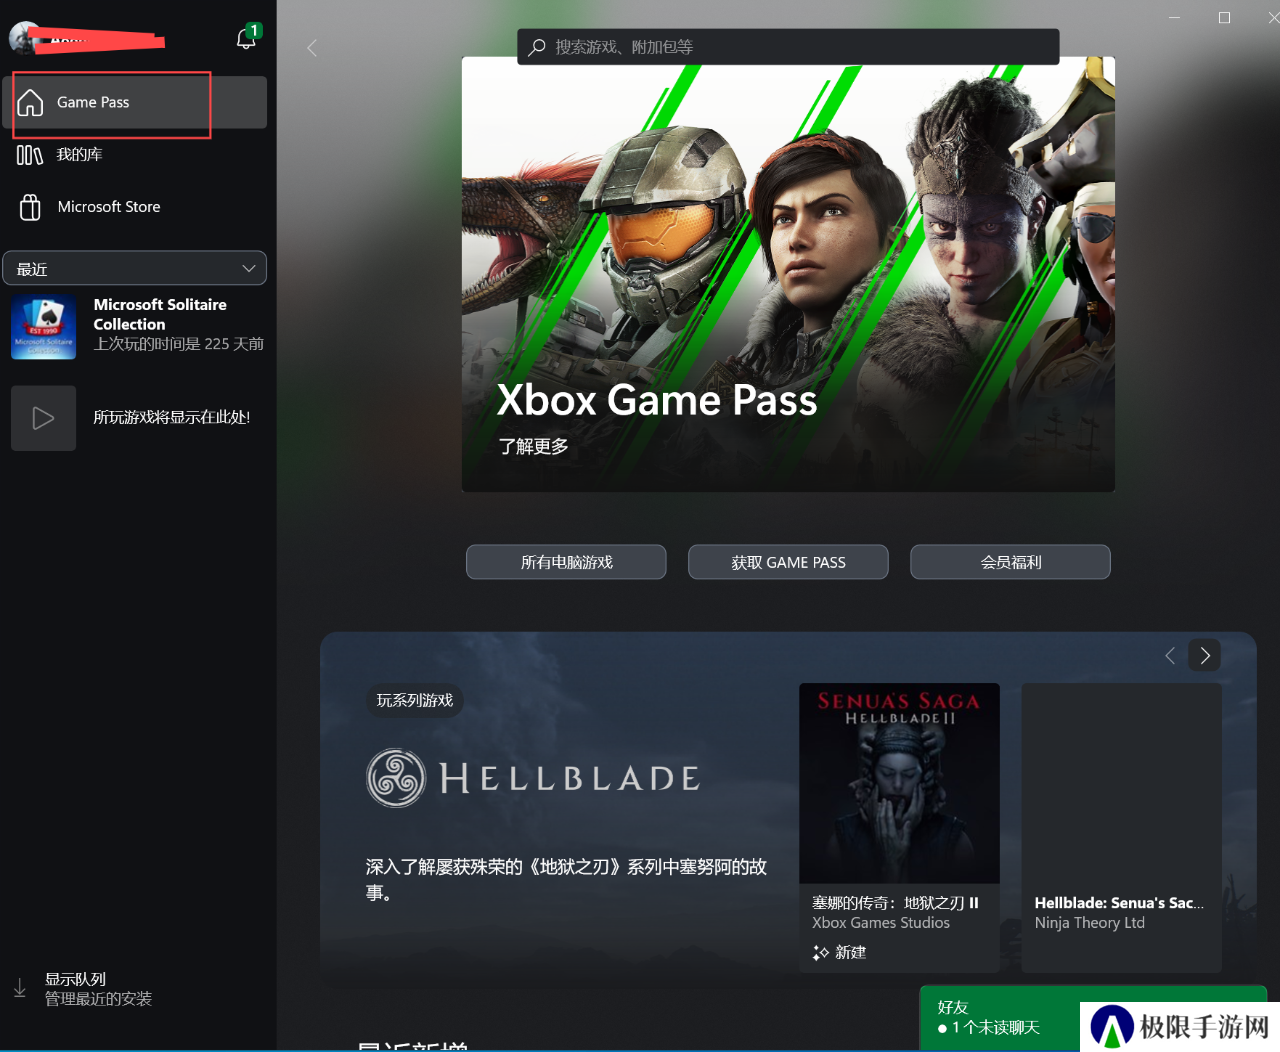Click Microsoft Solitaire Collection title text

point(160,314)
